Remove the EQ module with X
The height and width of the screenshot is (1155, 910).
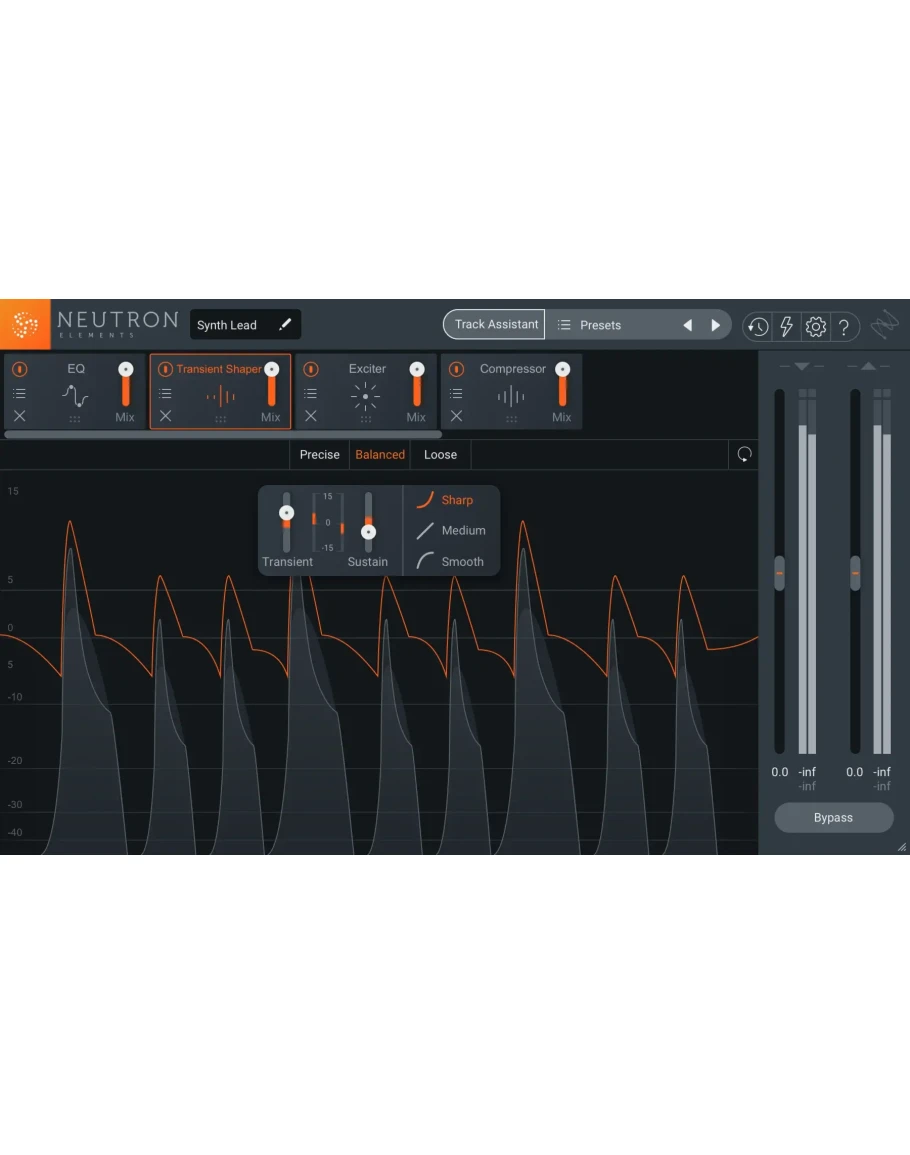[20, 416]
